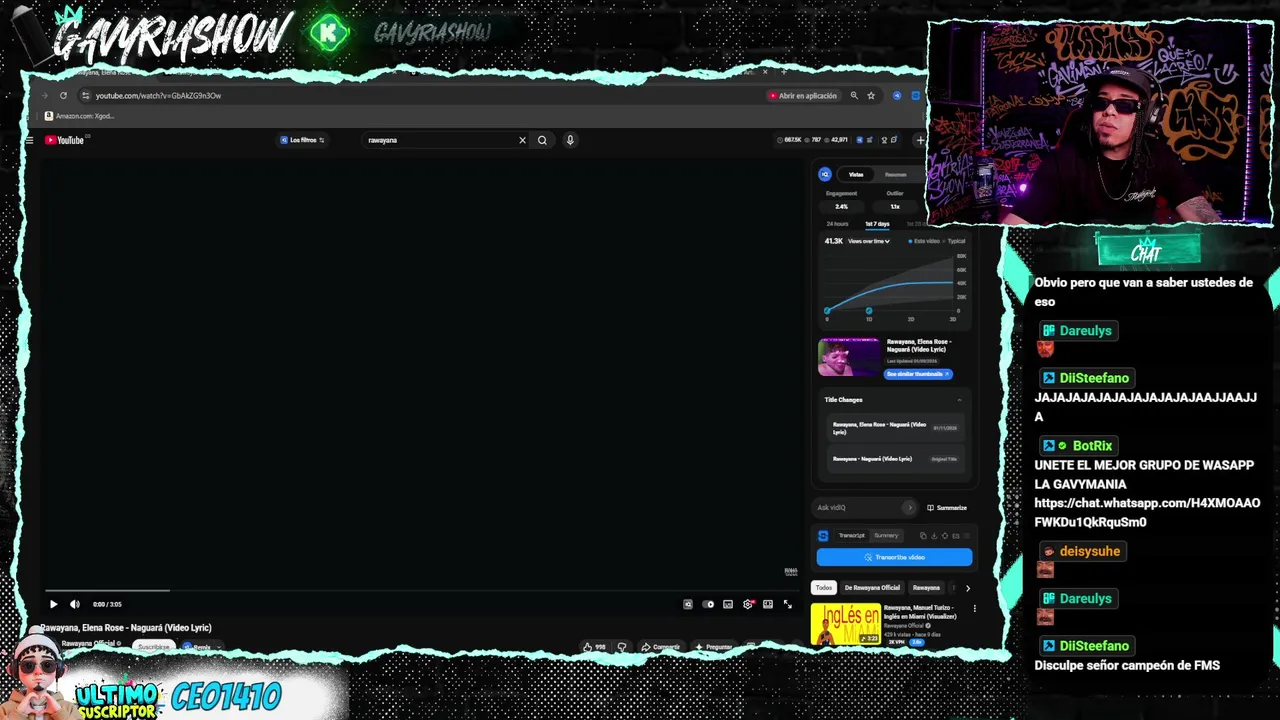
Task: Select the Rawayana filter chip
Action: pyautogui.click(x=926, y=588)
